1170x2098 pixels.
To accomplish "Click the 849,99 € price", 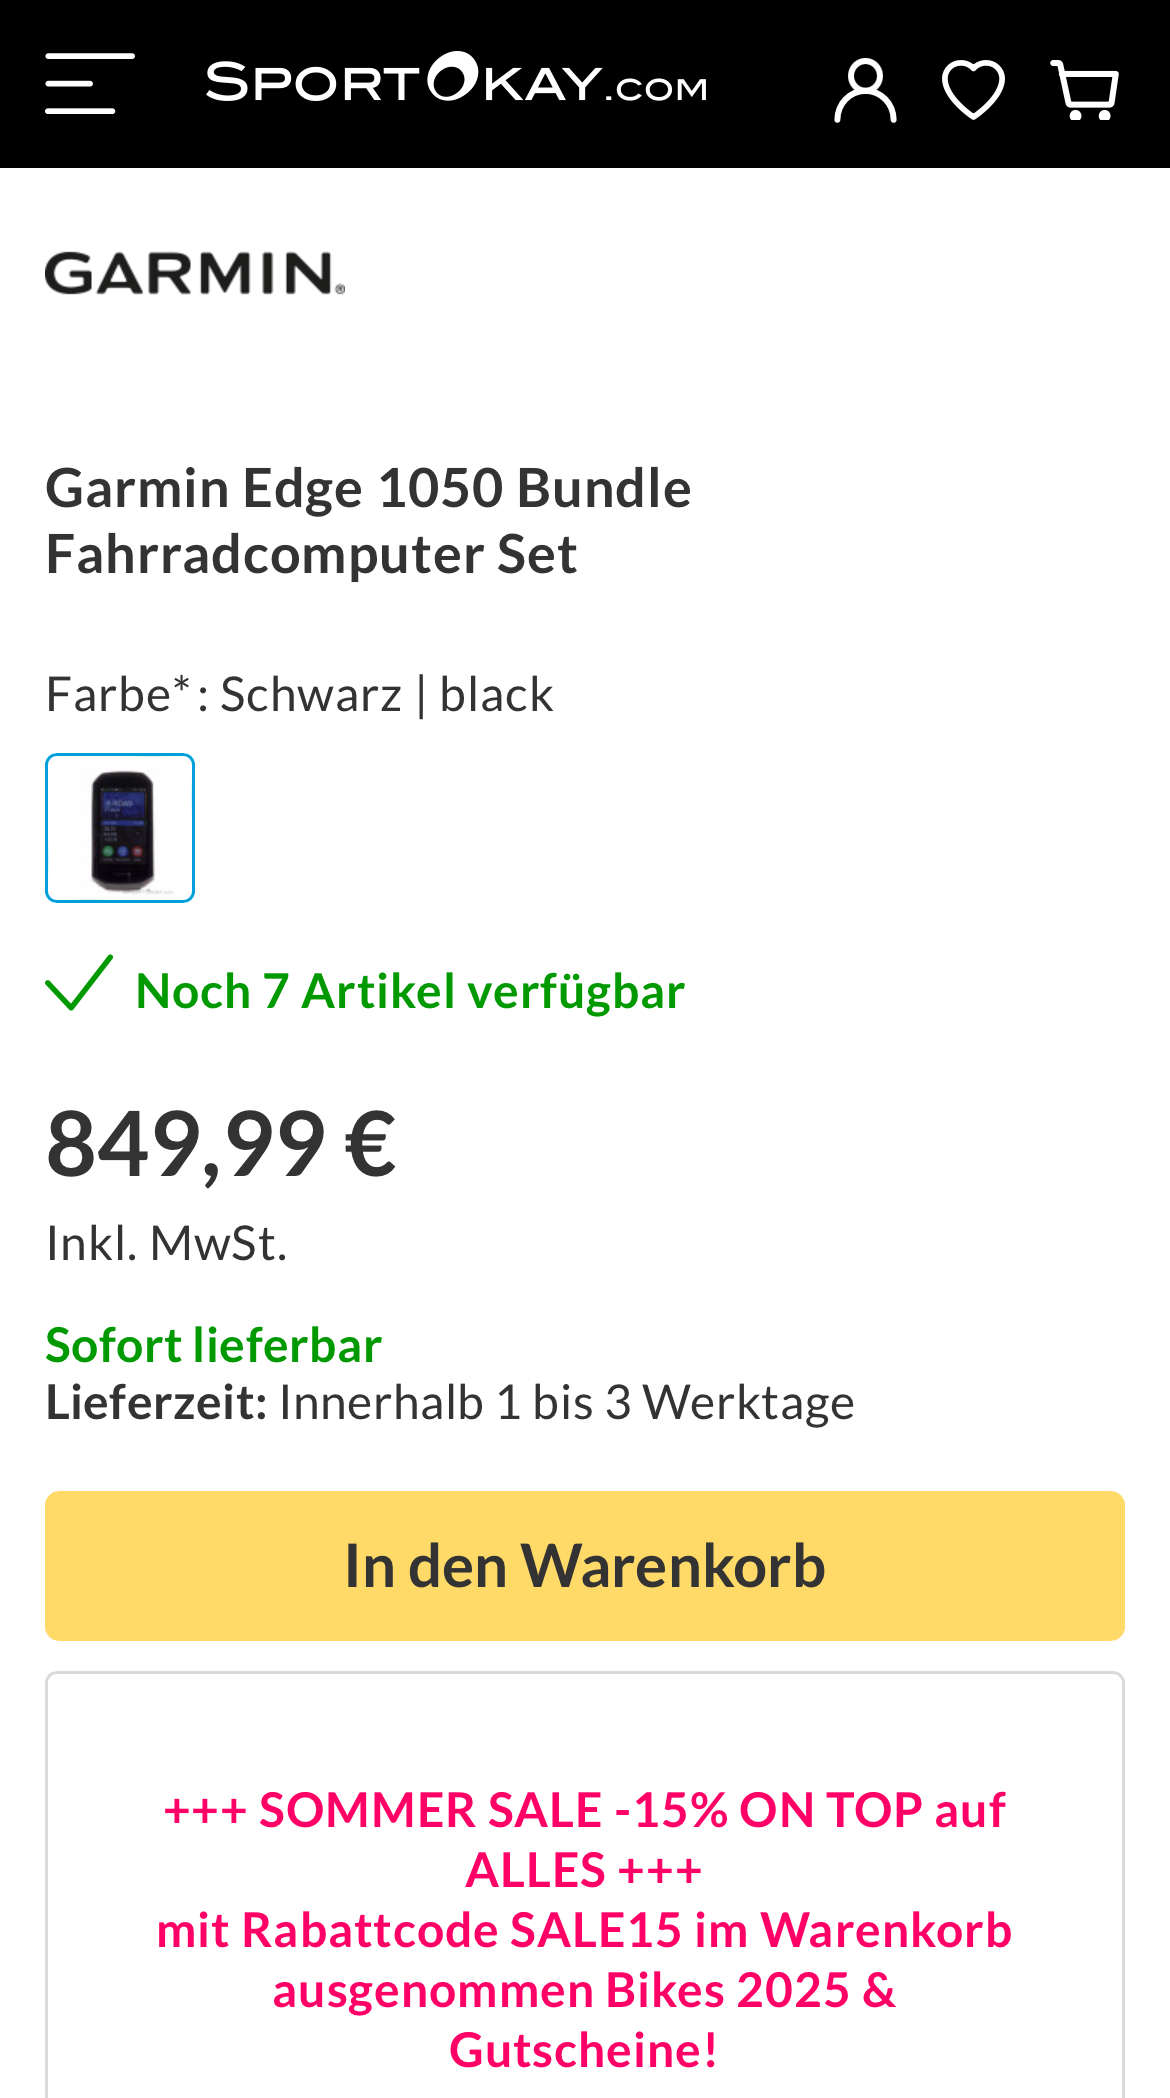I will point(221,1144).
